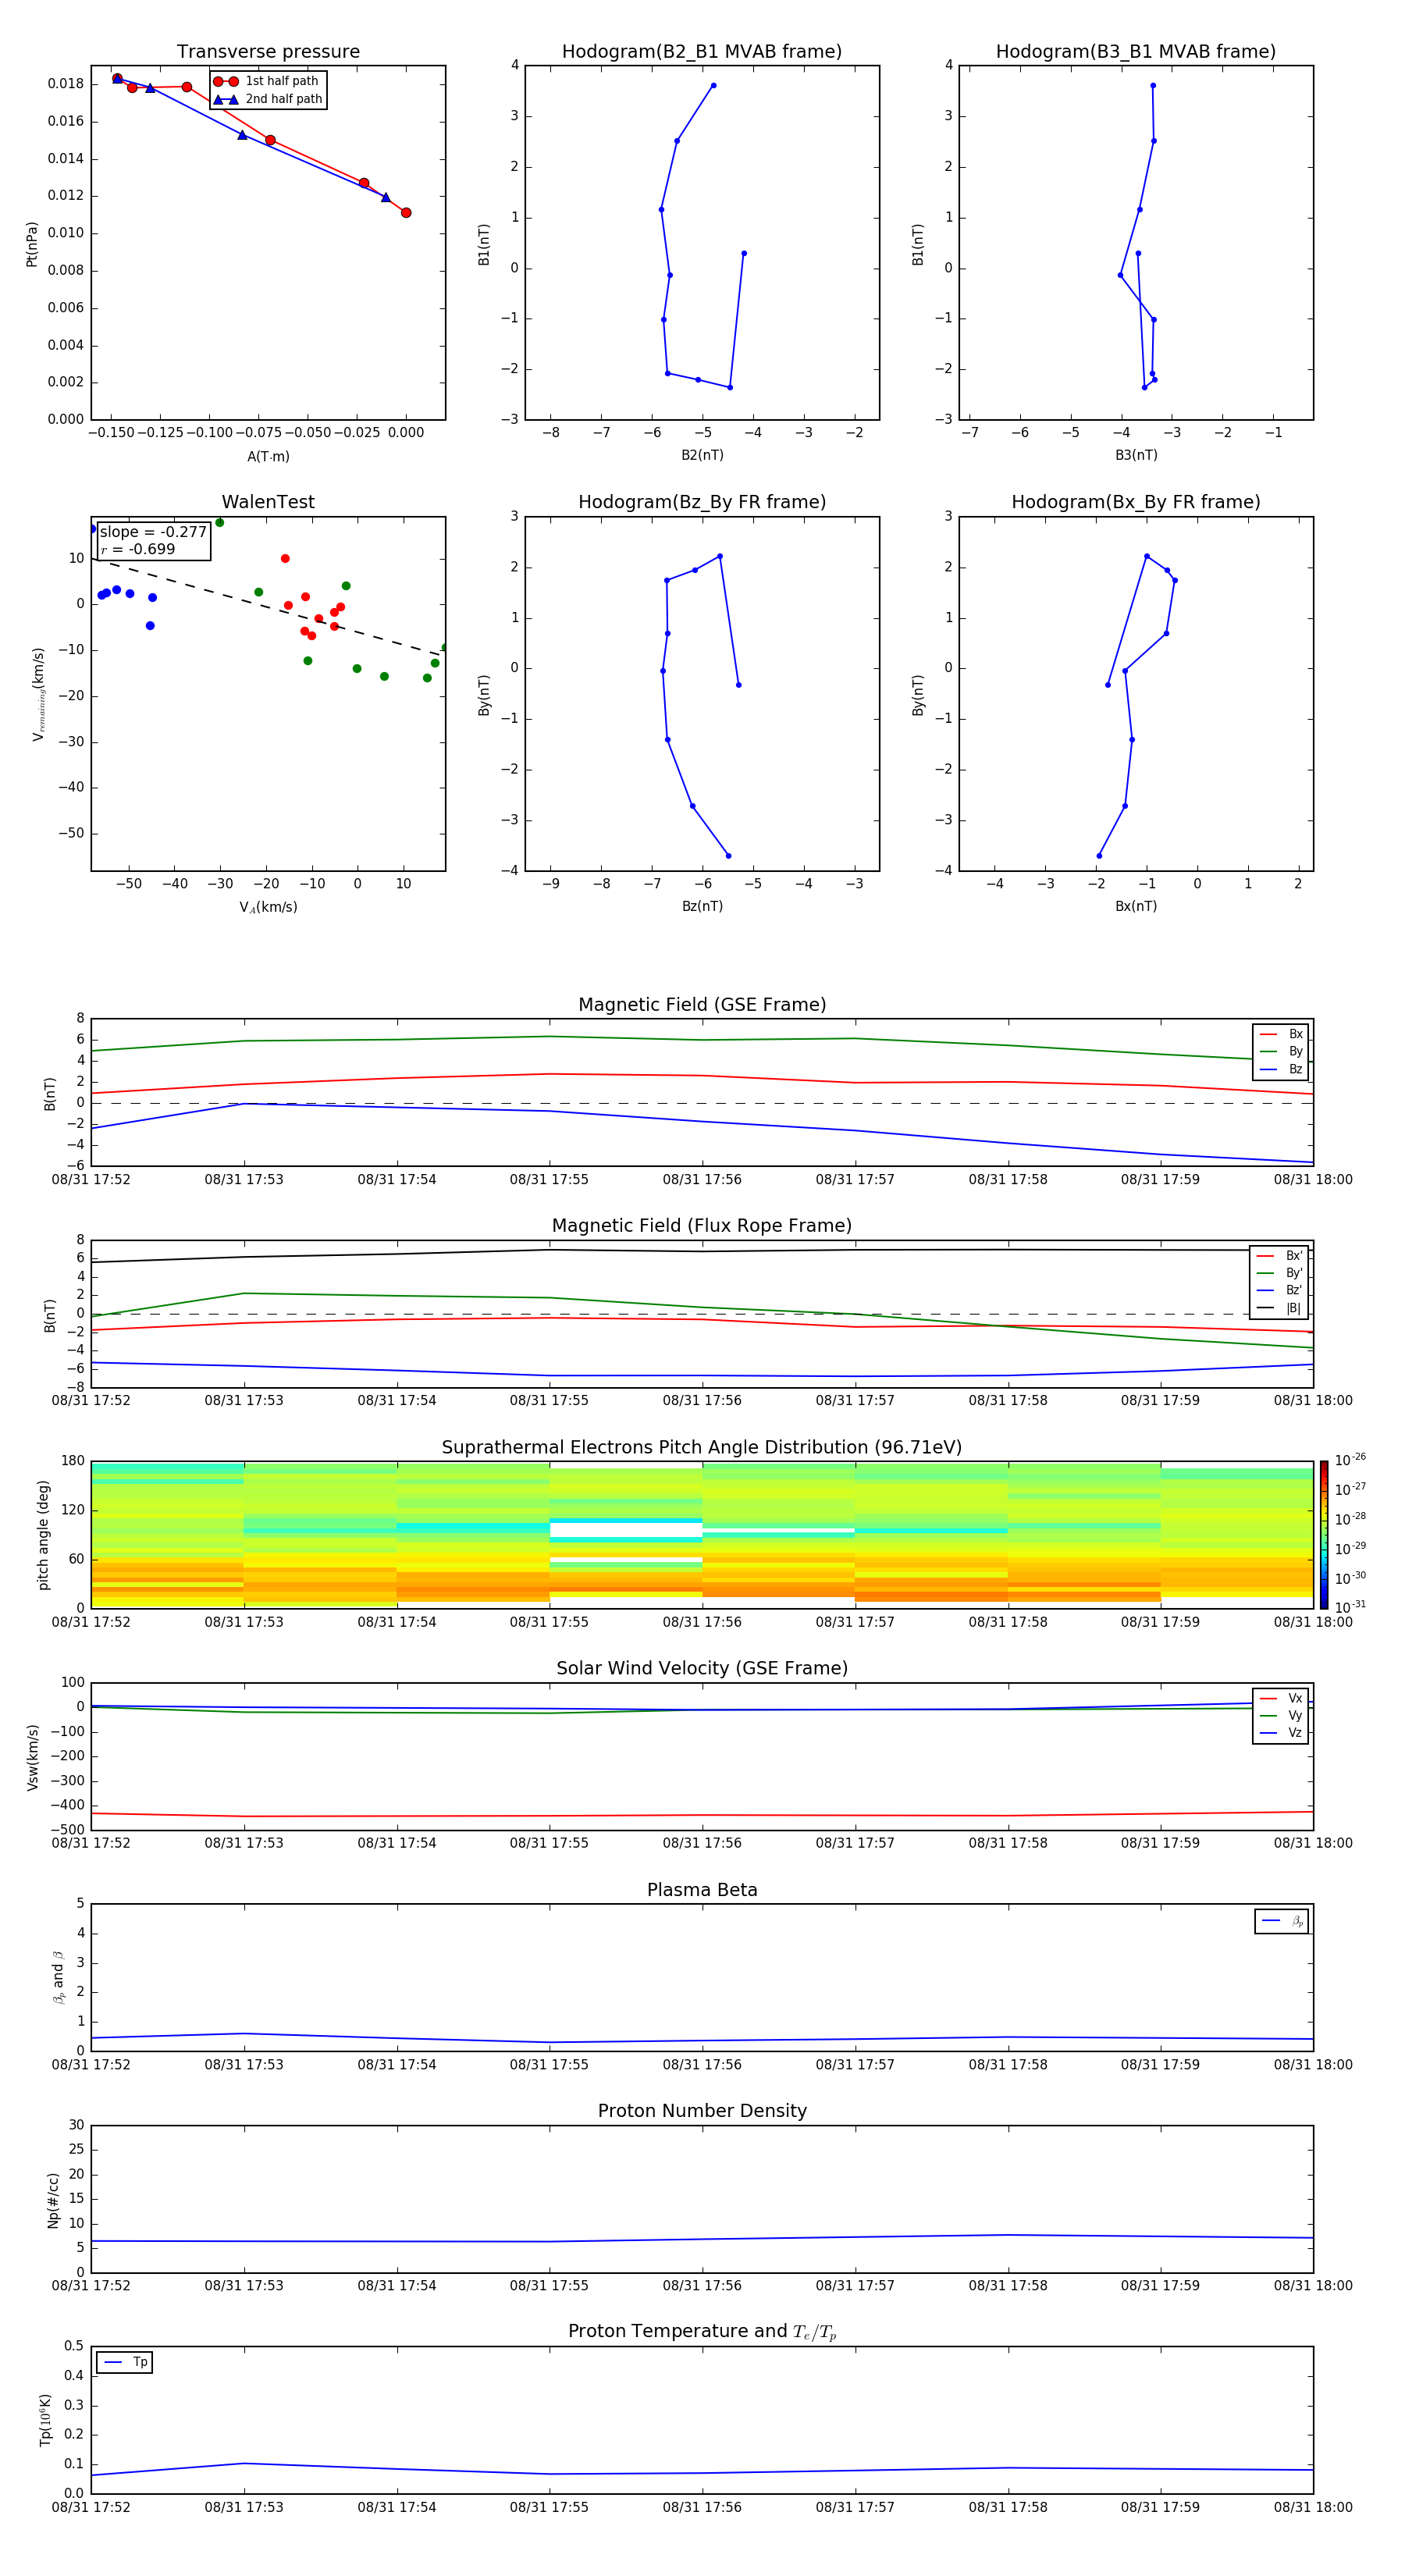Click the 'Hodogram(Bz_By FR frame)' title
The image size is (1405, 2576).
(702, 502)
